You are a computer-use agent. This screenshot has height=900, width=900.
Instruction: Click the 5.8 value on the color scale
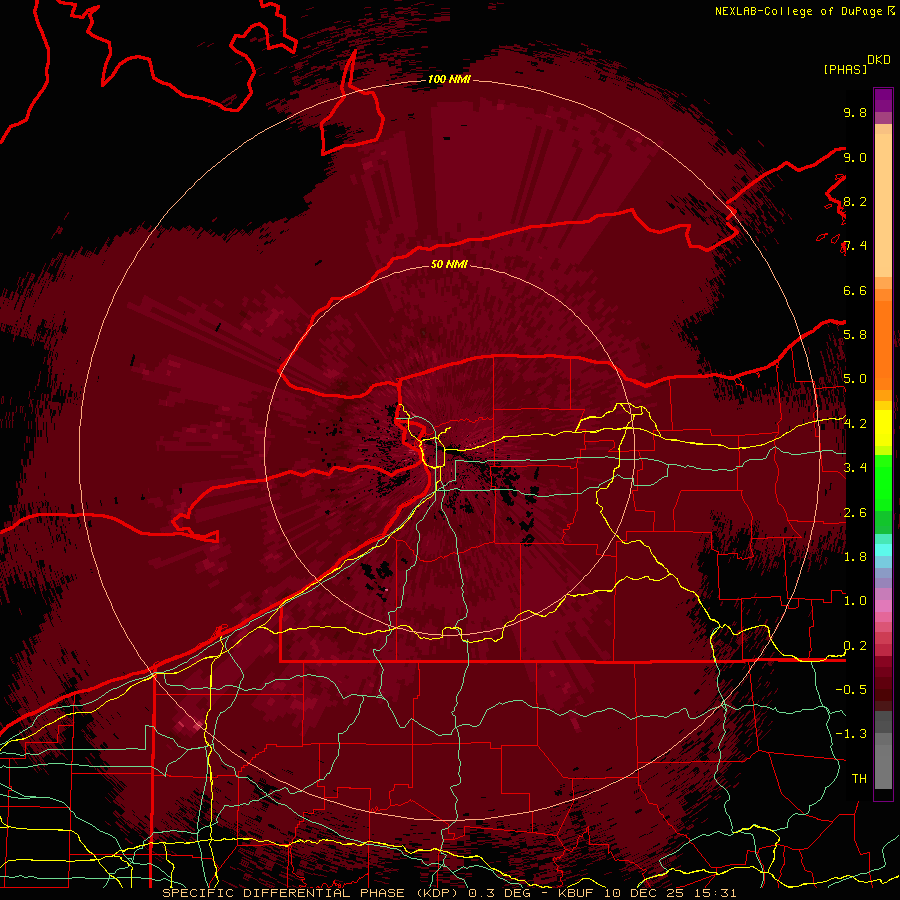click(855, 334)
